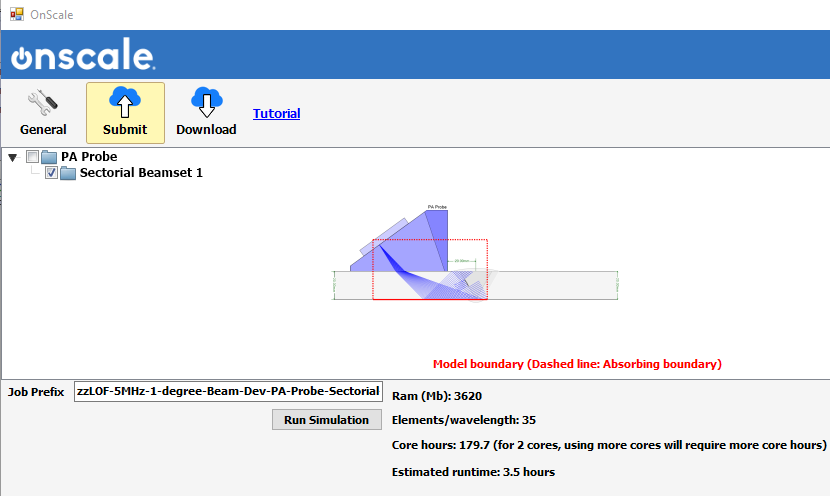The height and width of the screenshot is (496, 830).
Task: Select the PA Probe tree label
Action: pyautogui.click(x=89, y=157)
